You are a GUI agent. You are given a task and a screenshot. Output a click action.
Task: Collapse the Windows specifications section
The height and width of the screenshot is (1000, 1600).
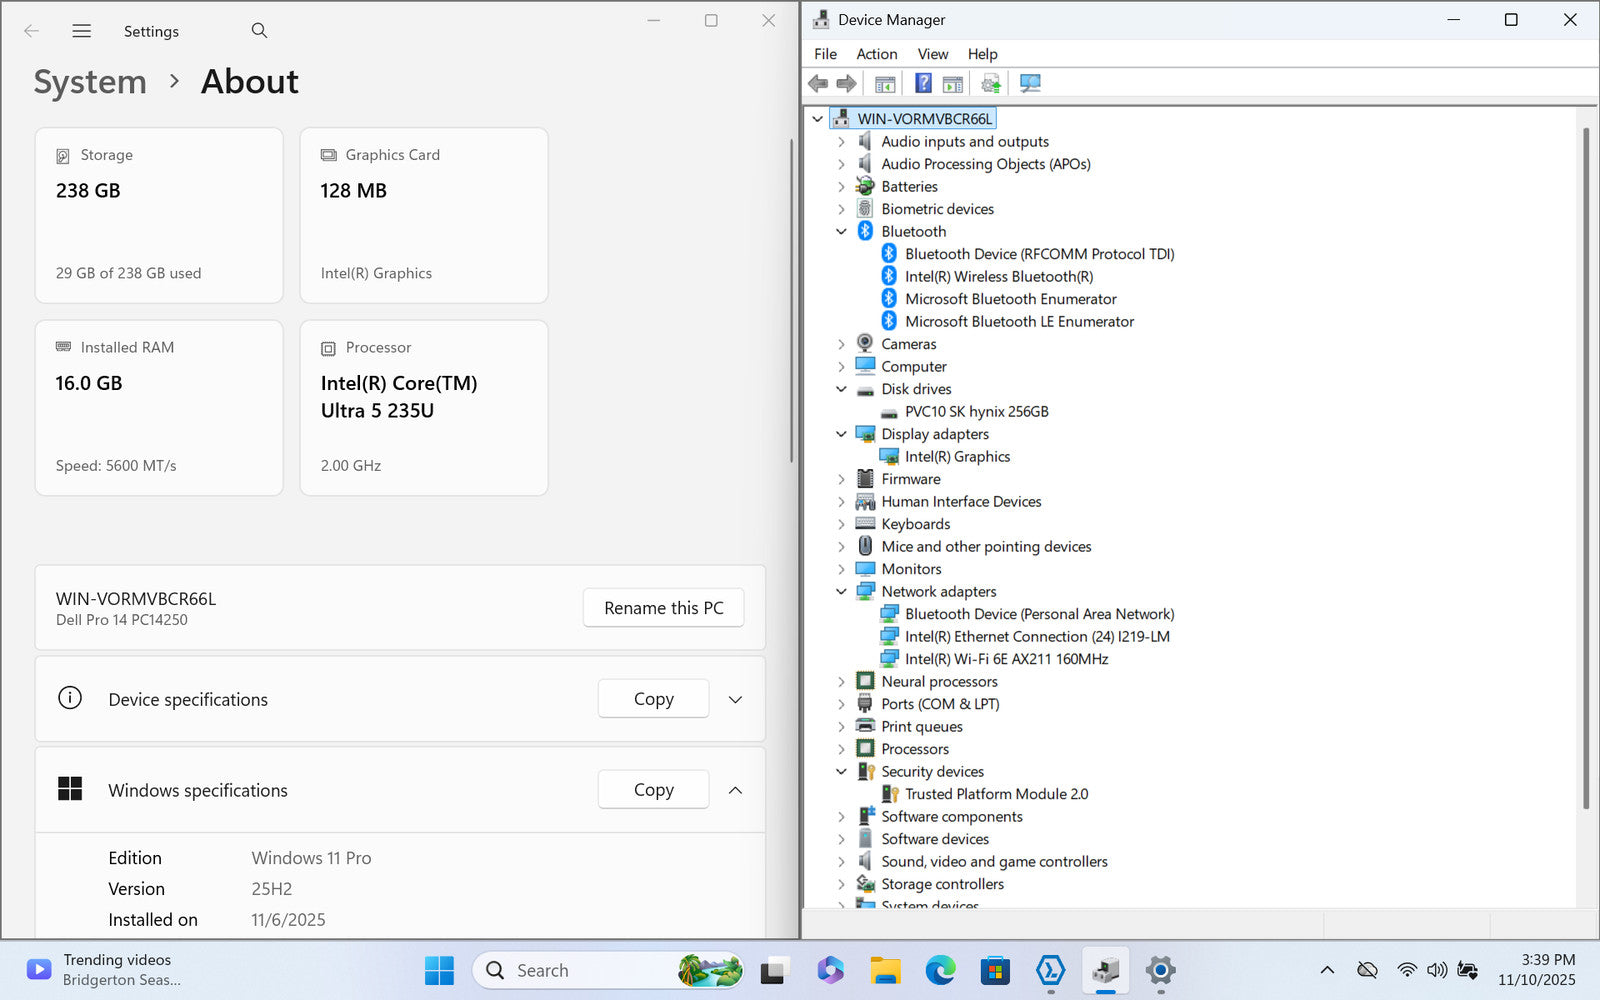(x=735, y=790)
